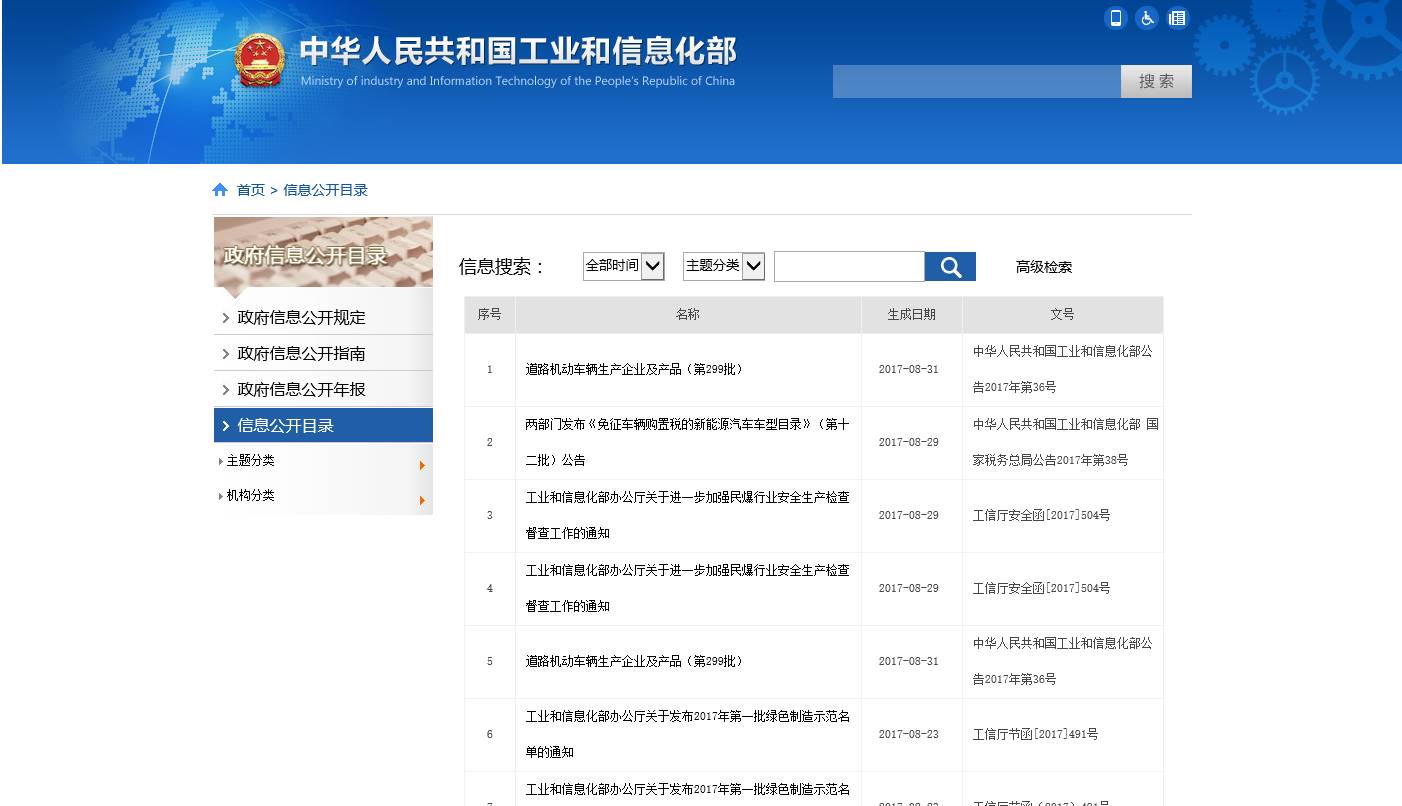Screen dimensions: 1402x806
Task: Open row 1 title 道路机动车辆生产企业及产品（第299批）
Action: coord(634,369)
